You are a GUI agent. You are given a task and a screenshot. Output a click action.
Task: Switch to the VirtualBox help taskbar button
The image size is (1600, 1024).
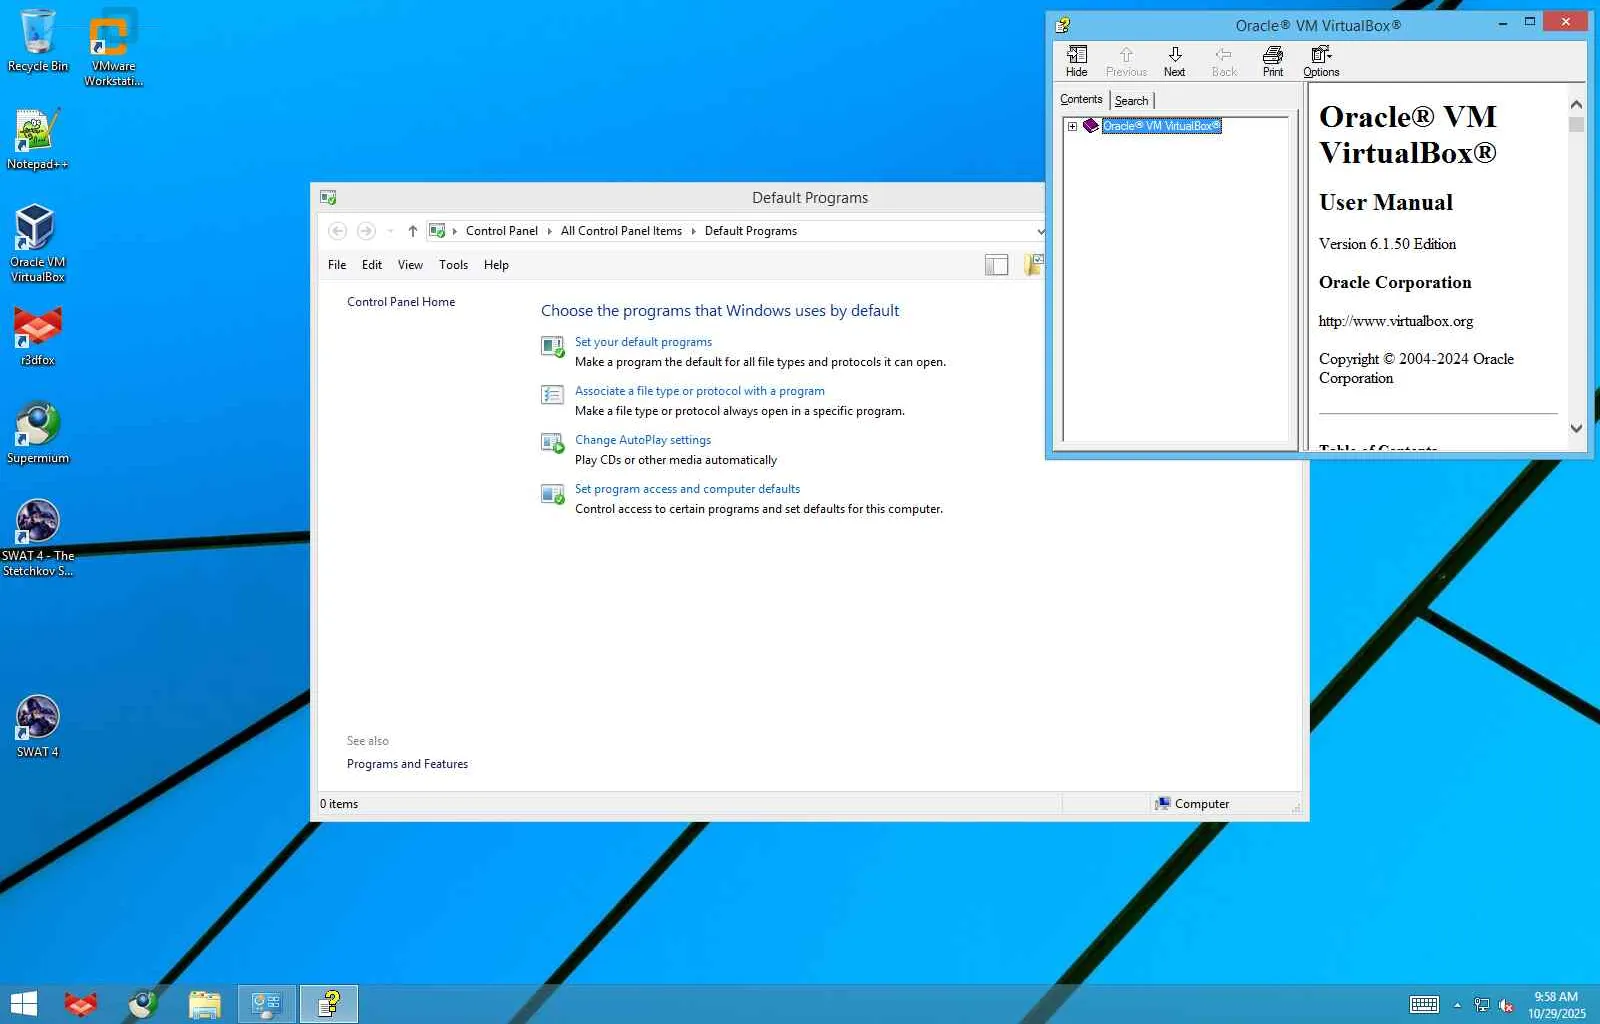click(329, 1004)
